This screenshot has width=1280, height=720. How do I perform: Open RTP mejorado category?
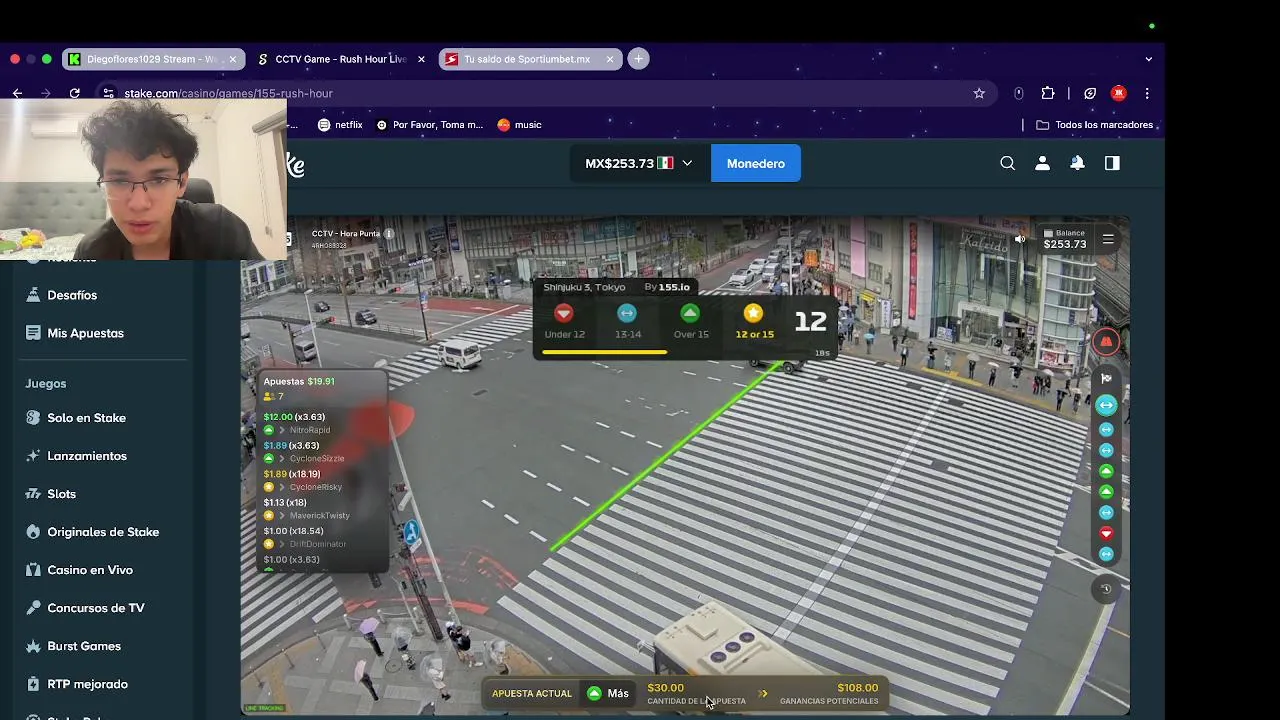click(87, 684)
